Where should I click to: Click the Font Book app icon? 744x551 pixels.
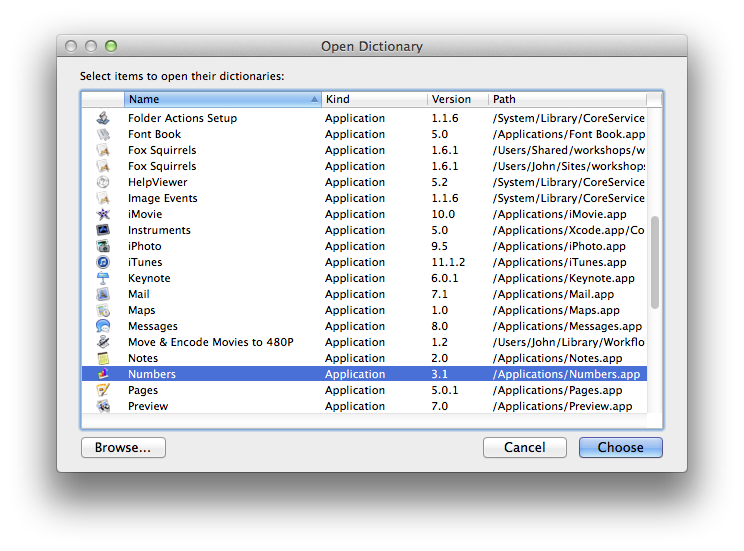coord(103,134)
